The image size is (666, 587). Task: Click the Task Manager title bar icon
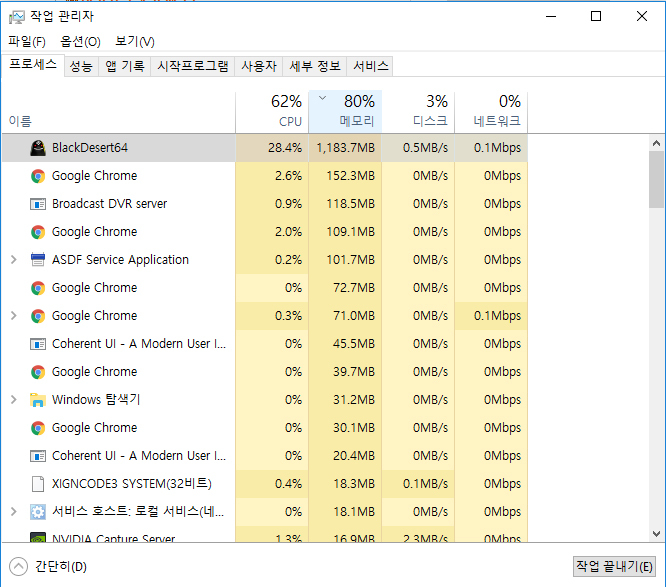point(17,17)
